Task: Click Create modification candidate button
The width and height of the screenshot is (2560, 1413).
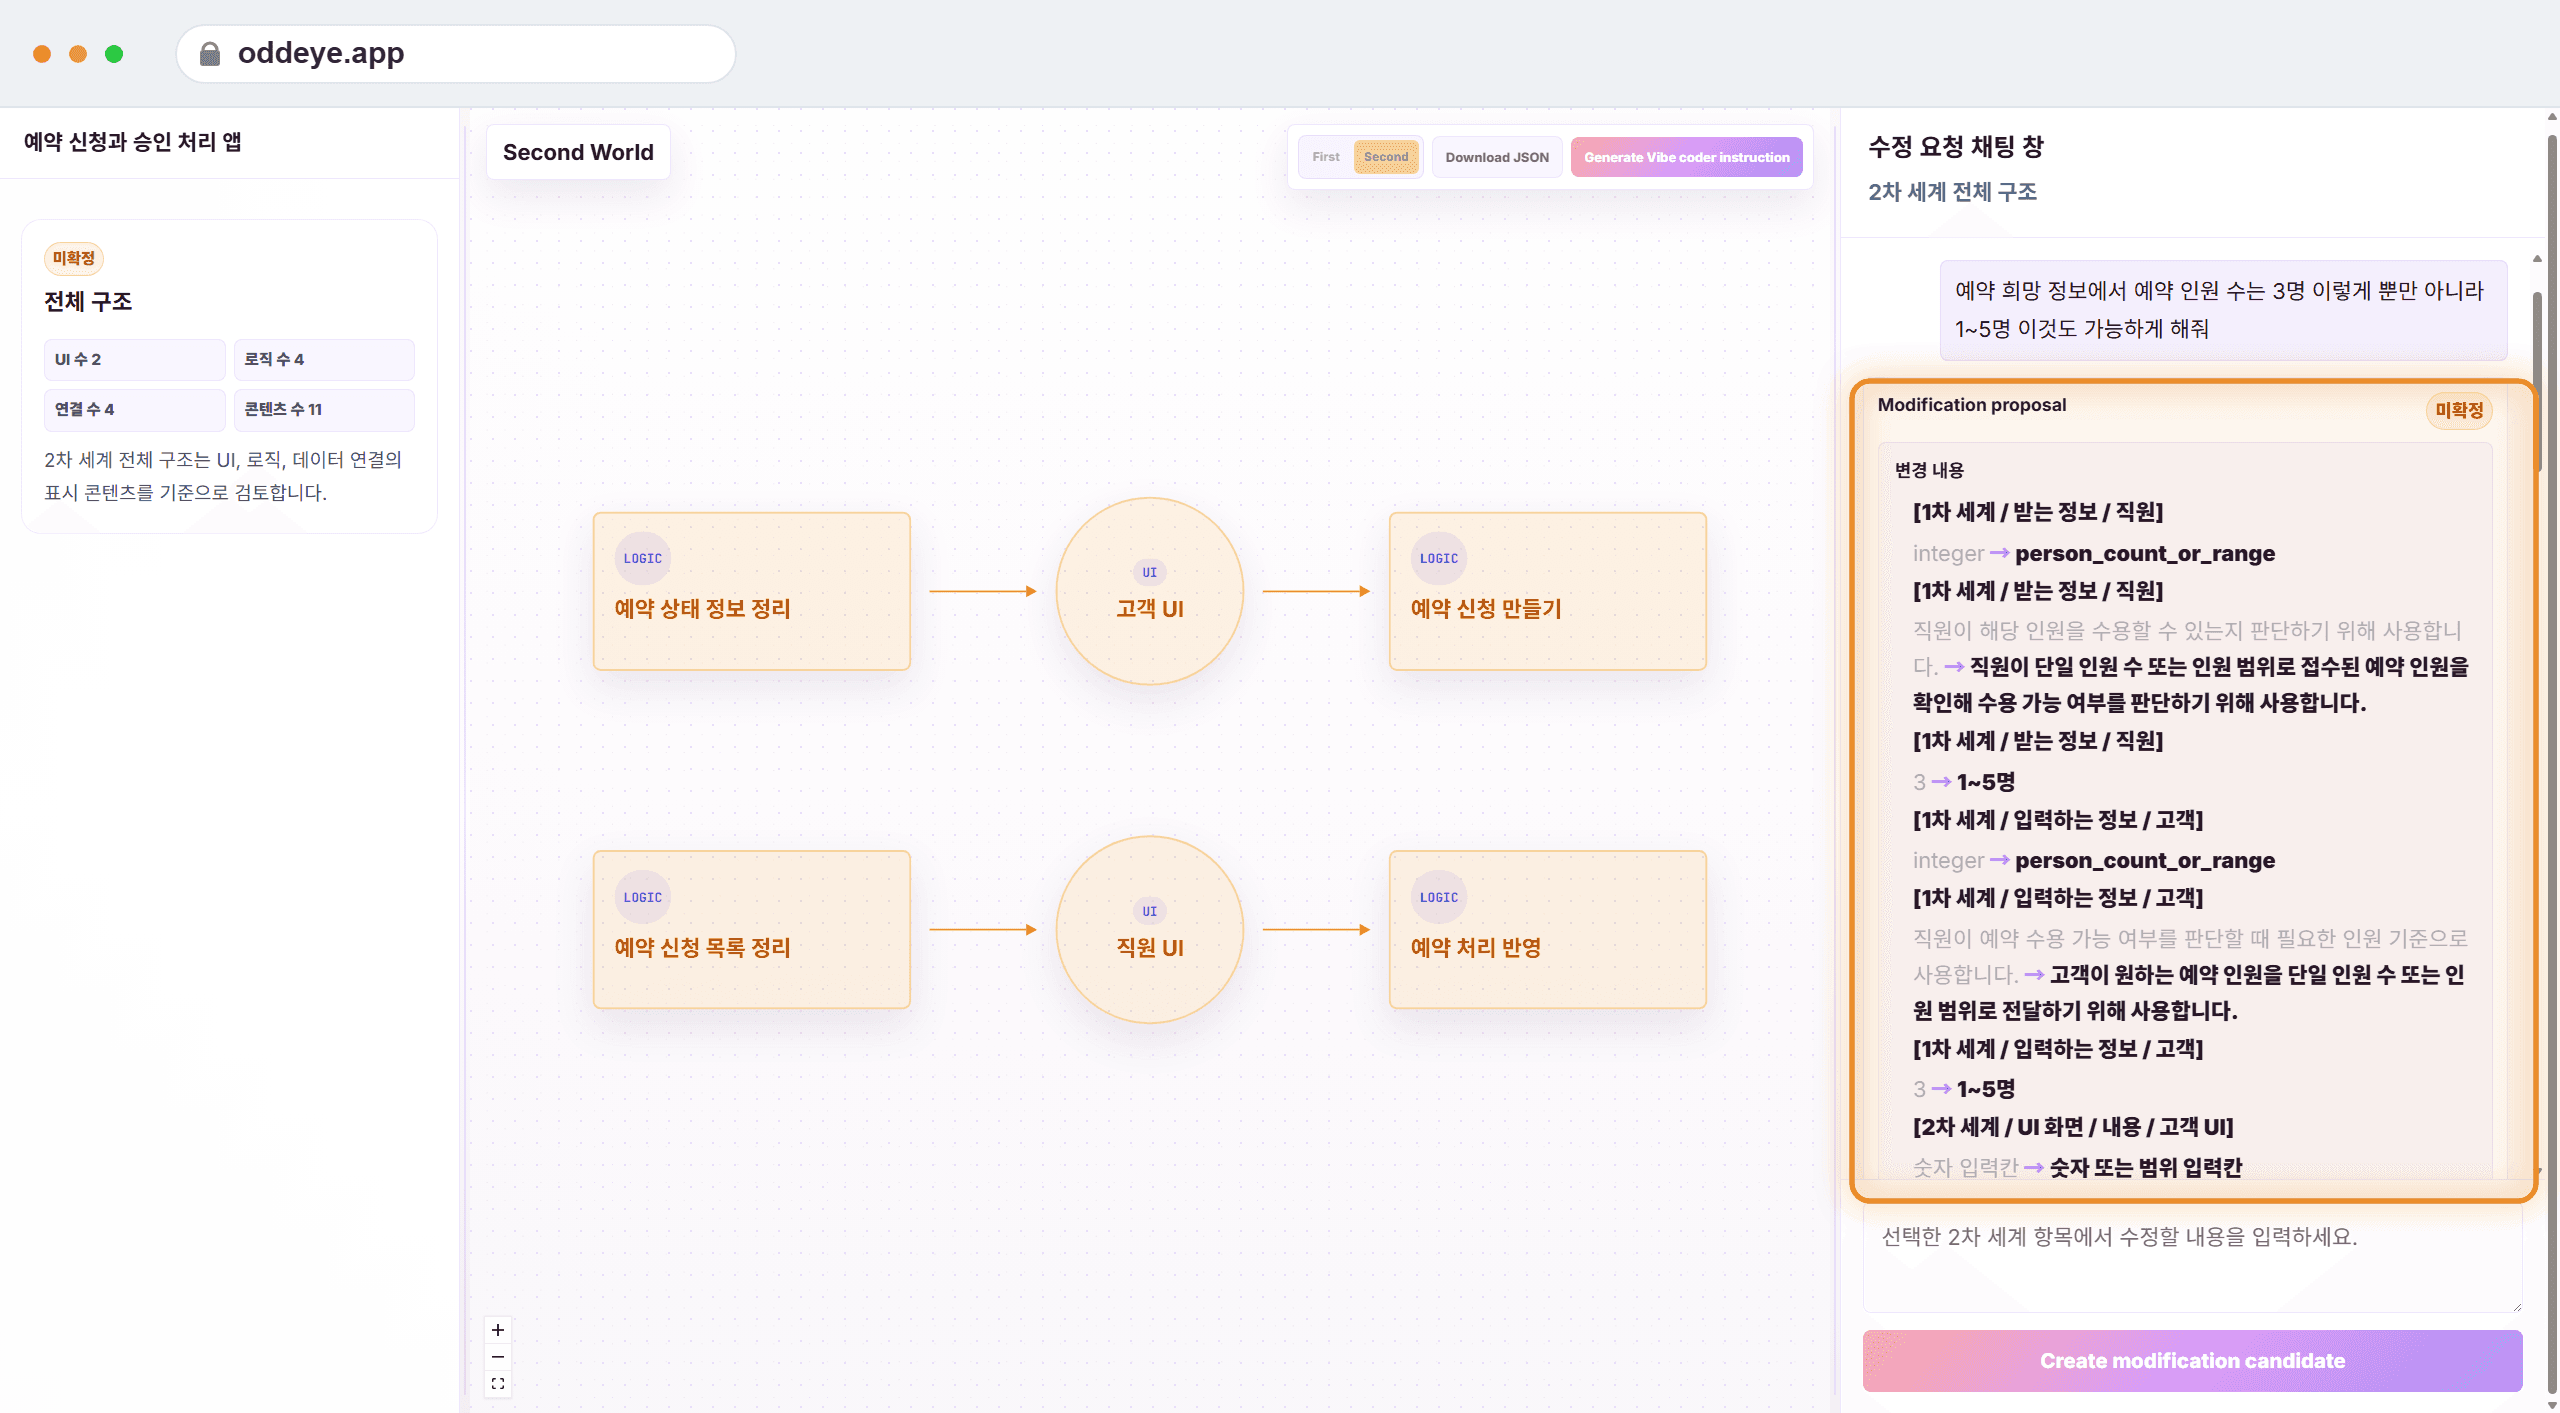Action: click(2192, 1361)
